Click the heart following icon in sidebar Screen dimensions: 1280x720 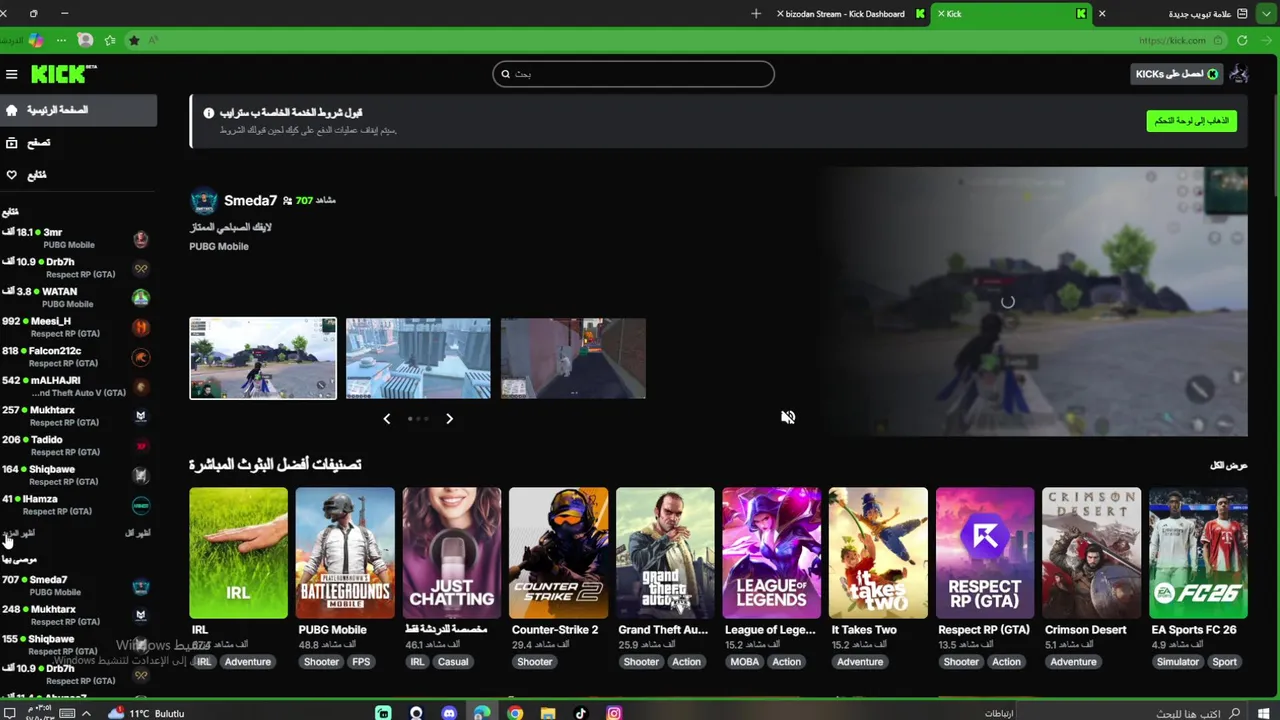click(x=12, y=175)
